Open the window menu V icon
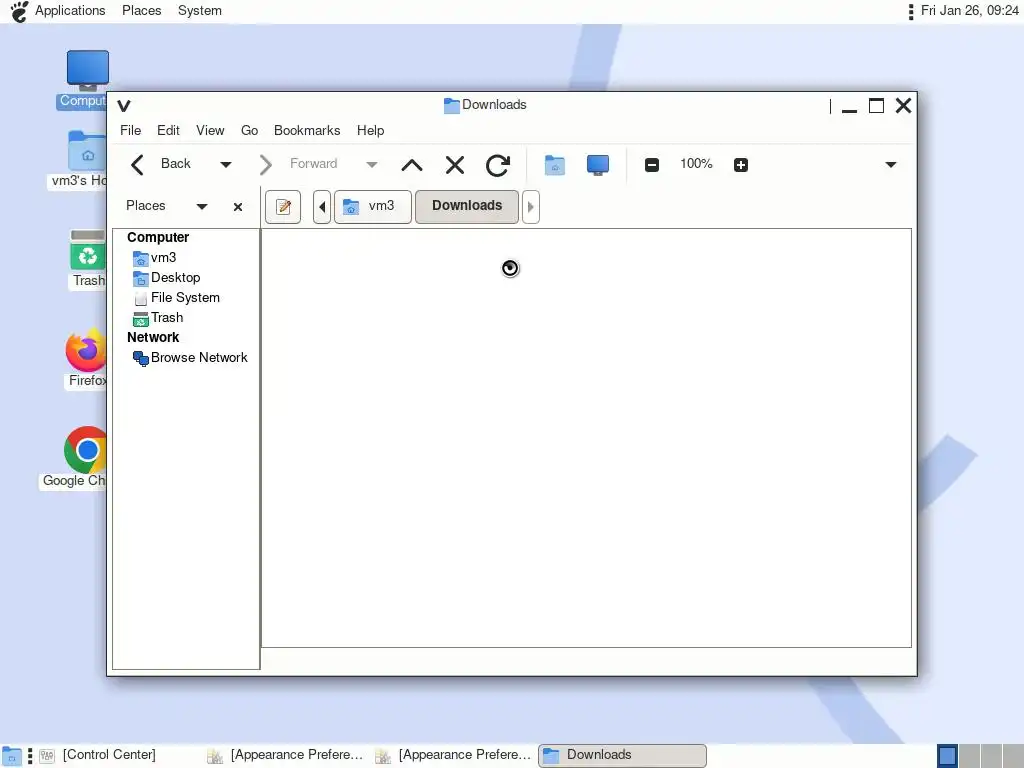The height and width of the screenshot is (768, 1024). 124,106
